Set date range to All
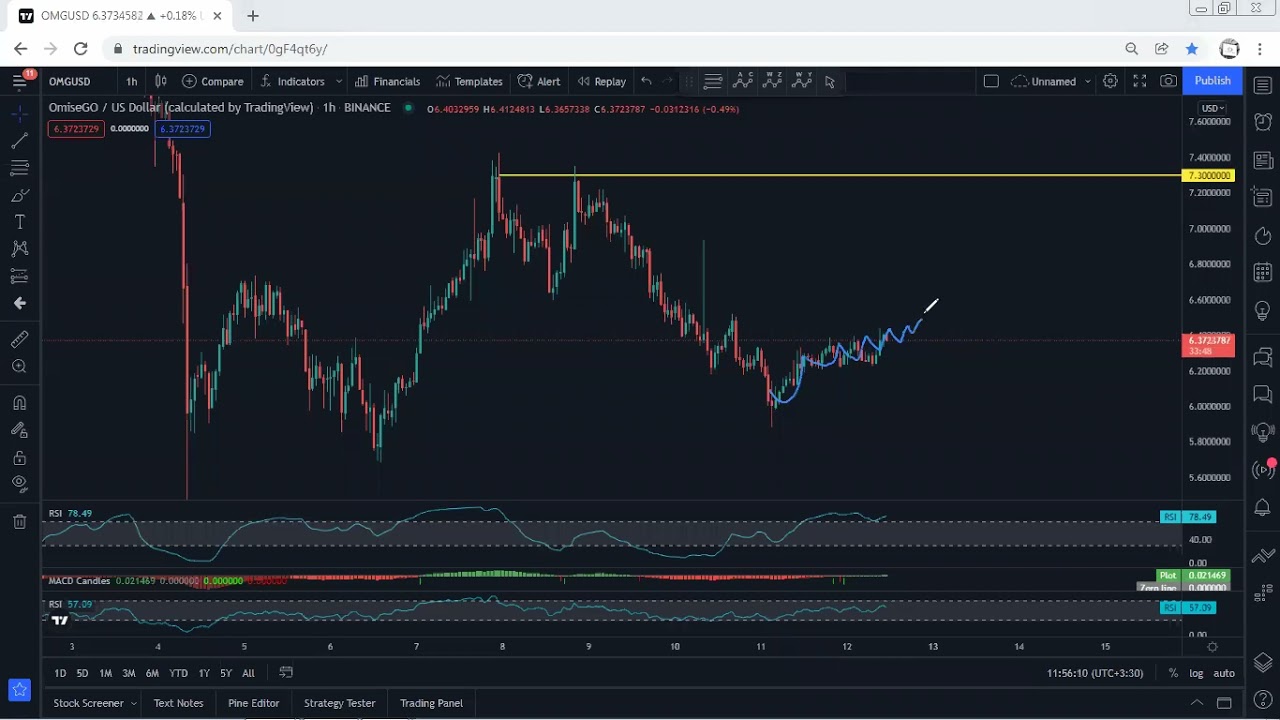 (x=248, y=673)
